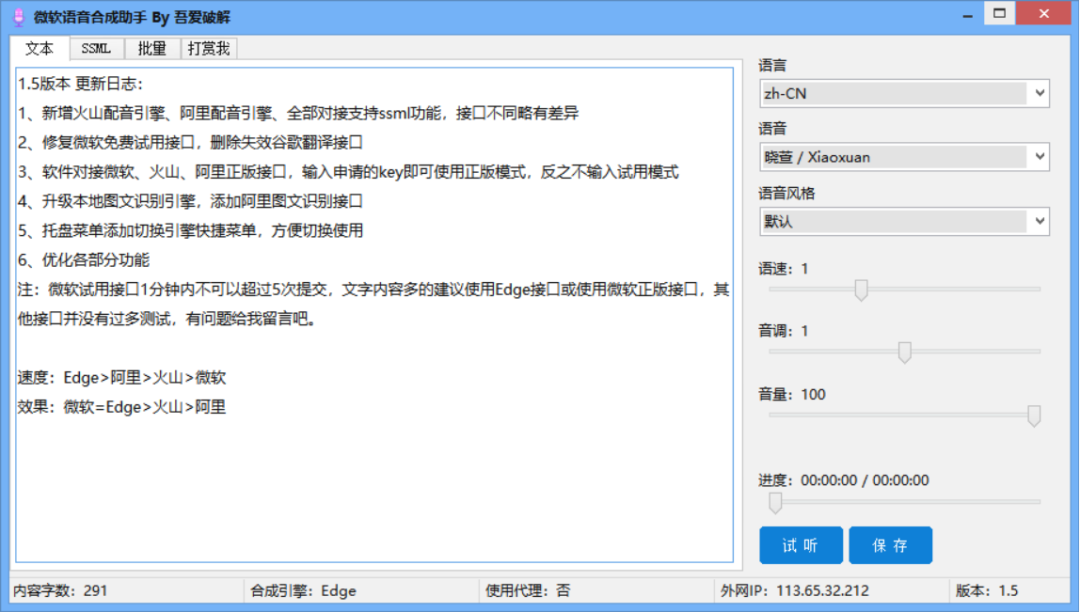Click the line starting "2、修复微软免费试用接口"
Screen dimensions: 1080x612
tap(191, 143)
